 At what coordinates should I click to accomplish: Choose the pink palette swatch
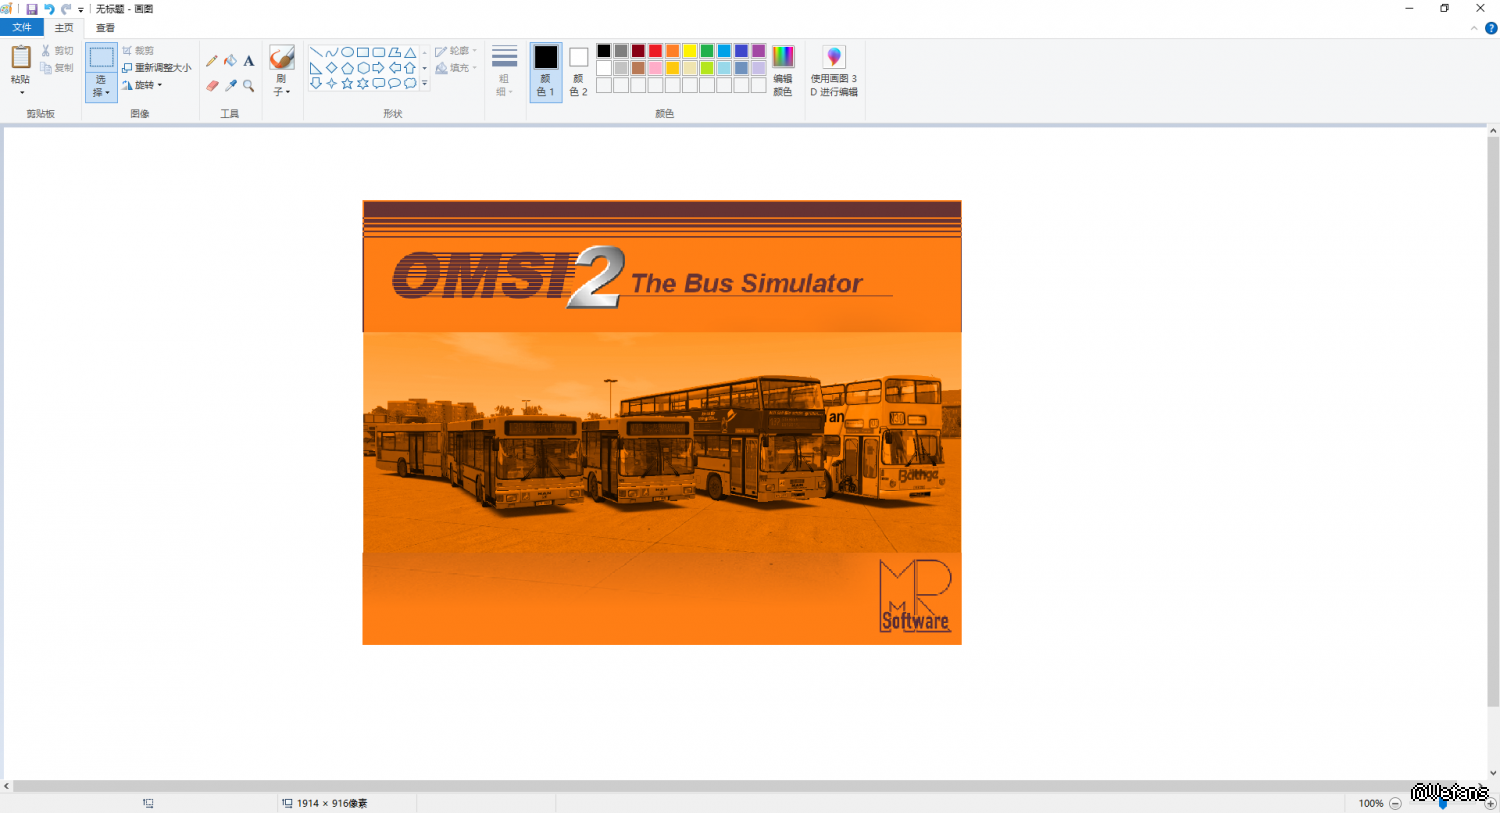point(655,68)
